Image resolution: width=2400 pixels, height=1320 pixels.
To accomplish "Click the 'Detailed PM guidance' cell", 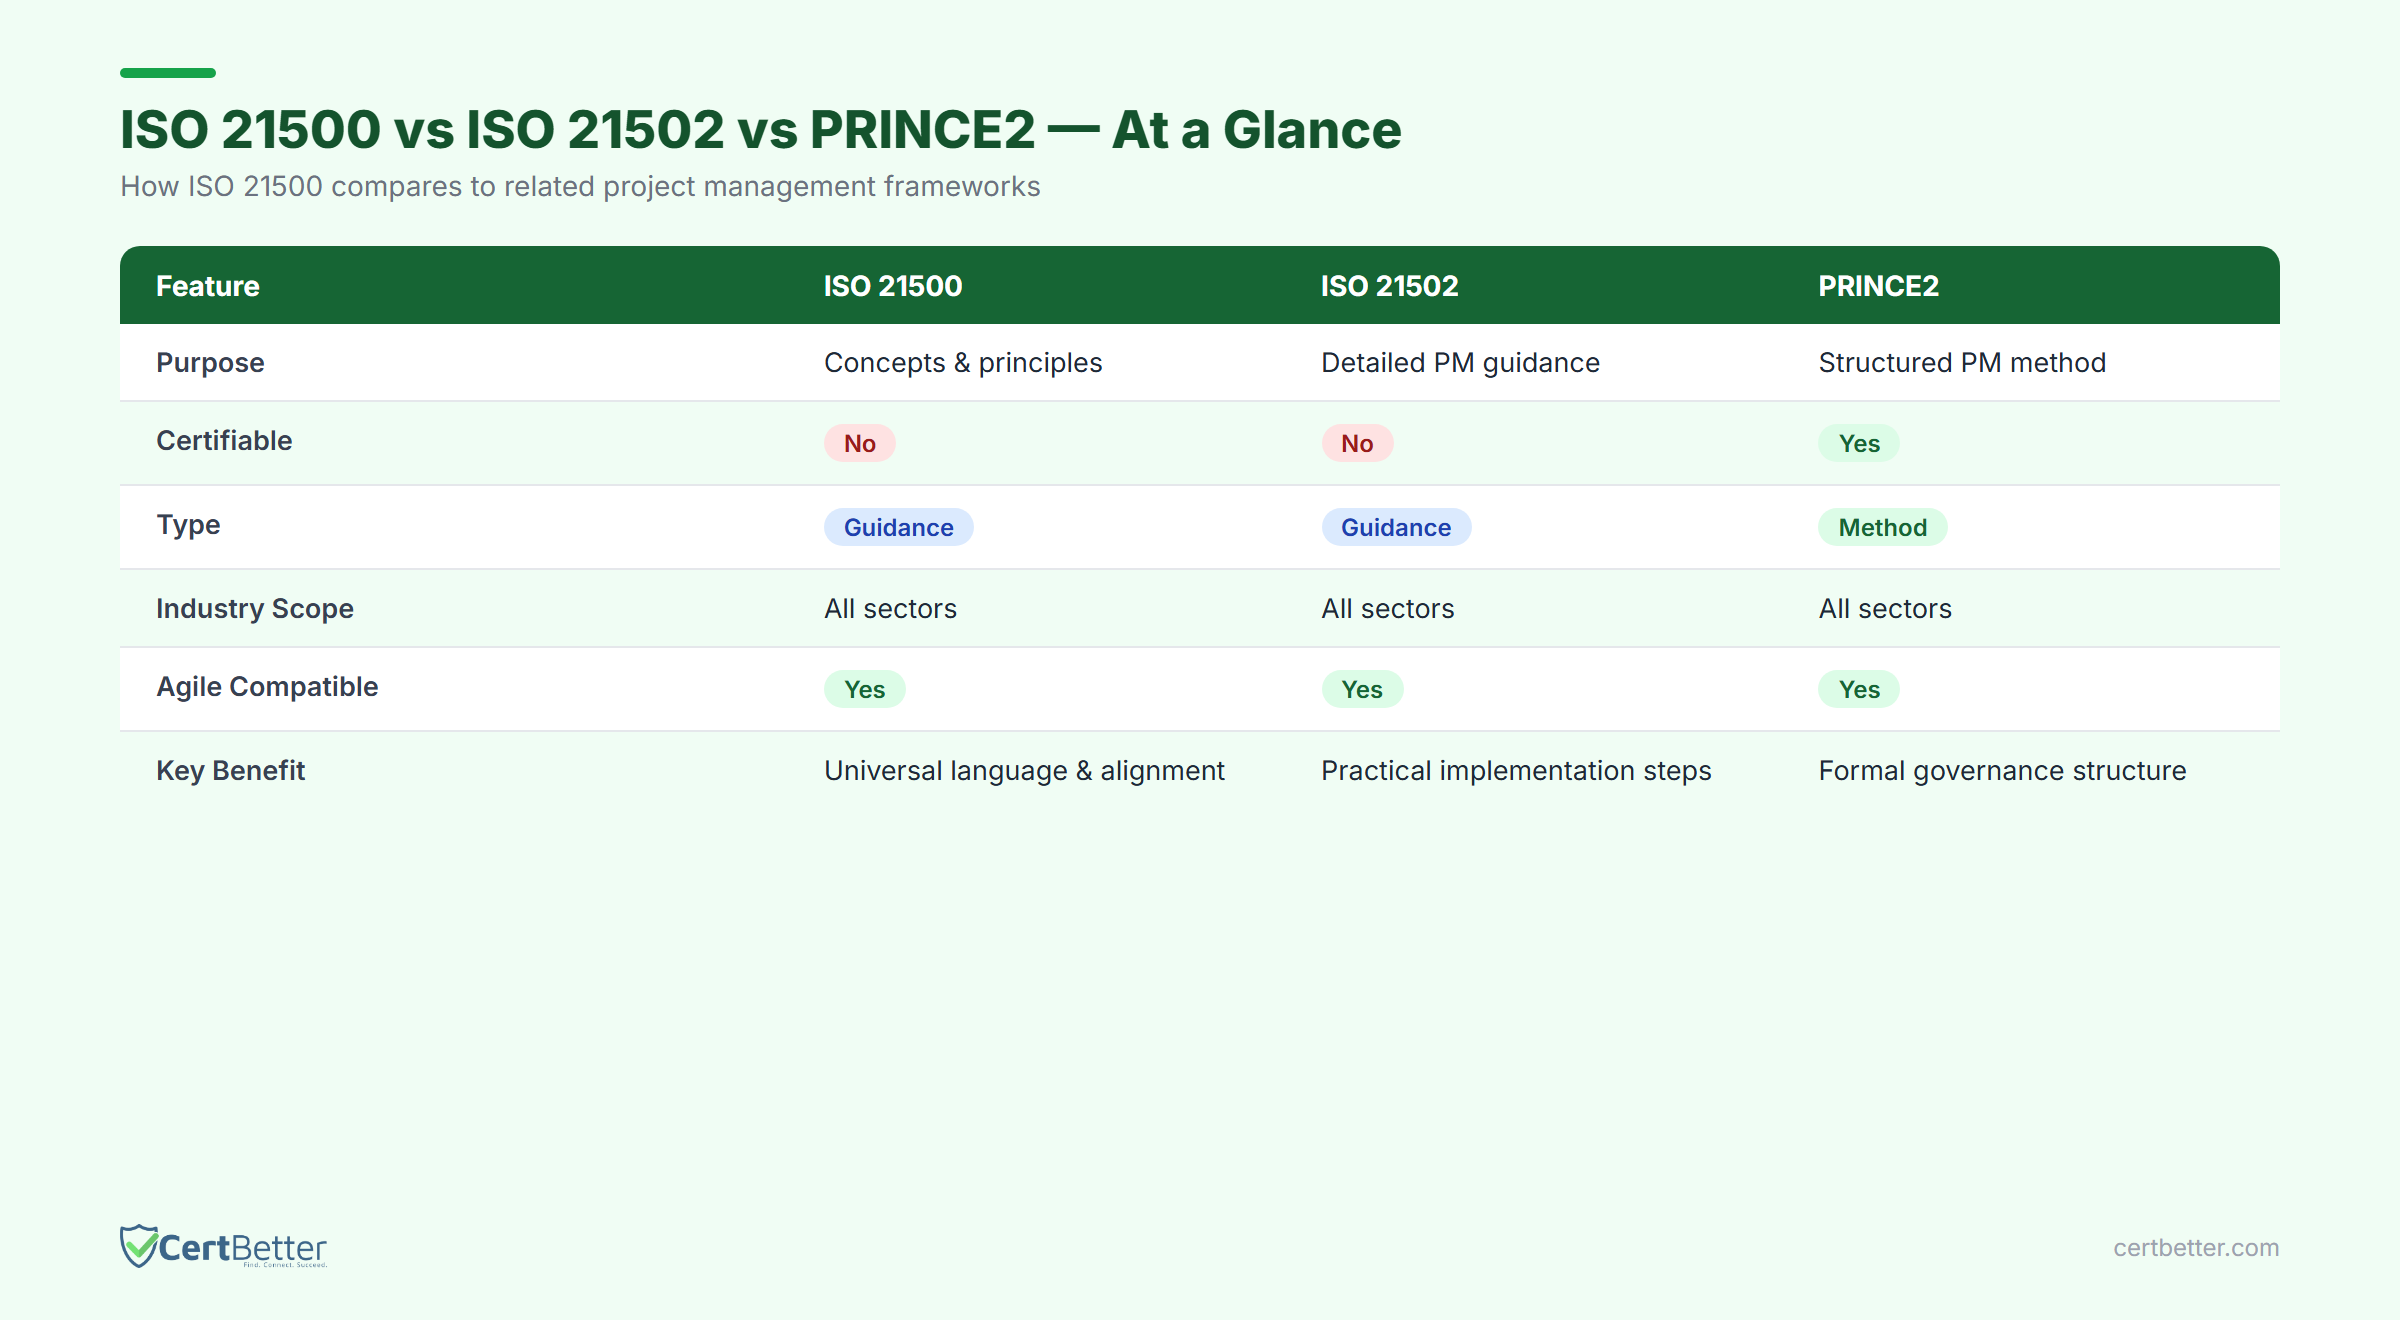I will coord(1460,363).
